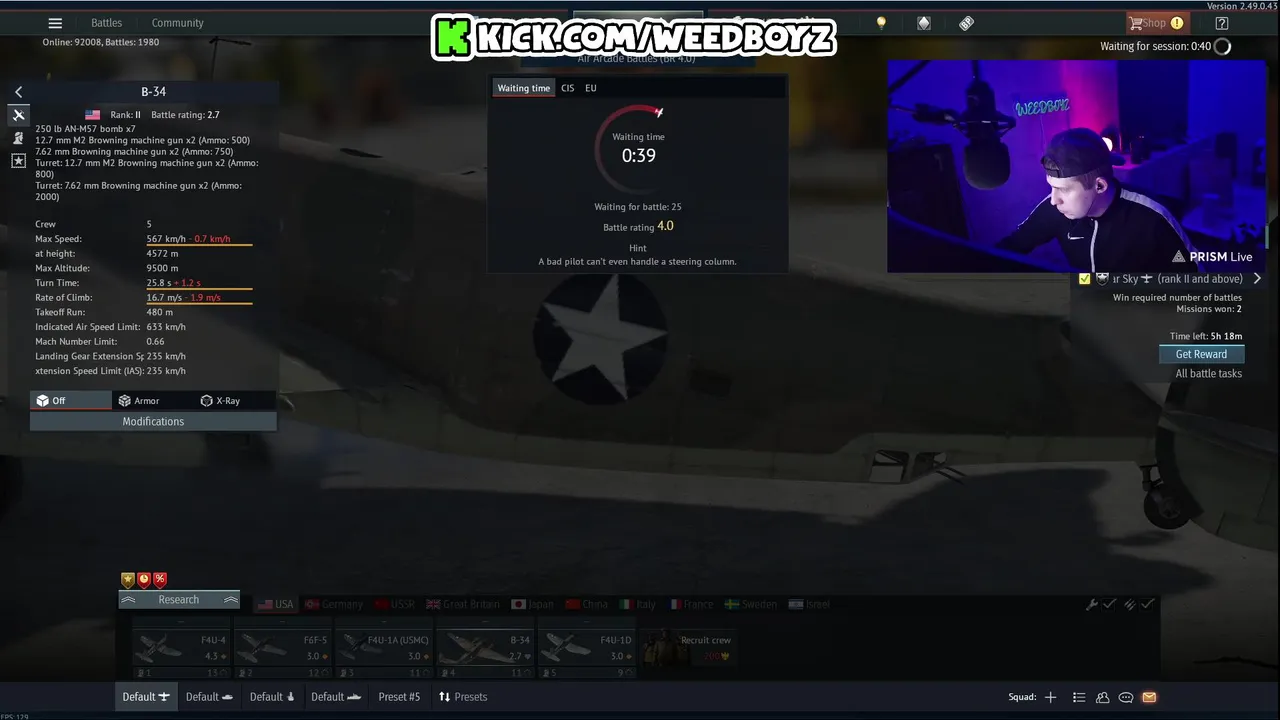Viewport: 1280px width, 720px height.
Task: Click the gold star booster badge
Action: click(127, 579)
